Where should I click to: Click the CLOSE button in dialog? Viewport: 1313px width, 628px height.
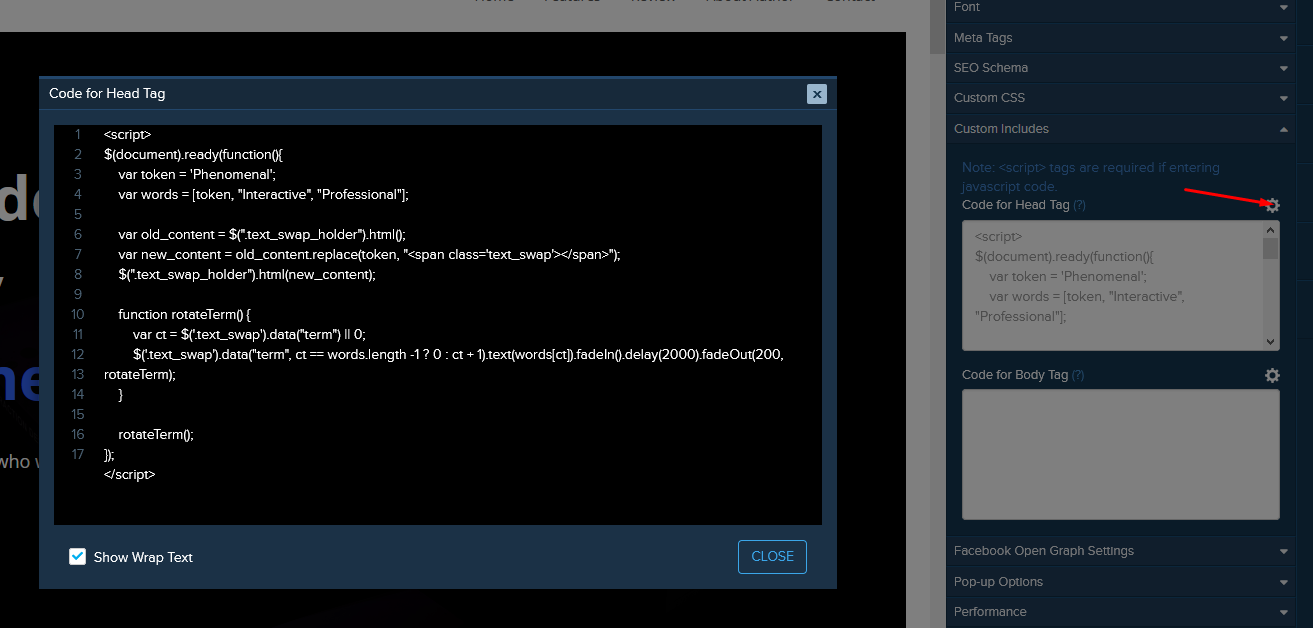click(772, 557)
